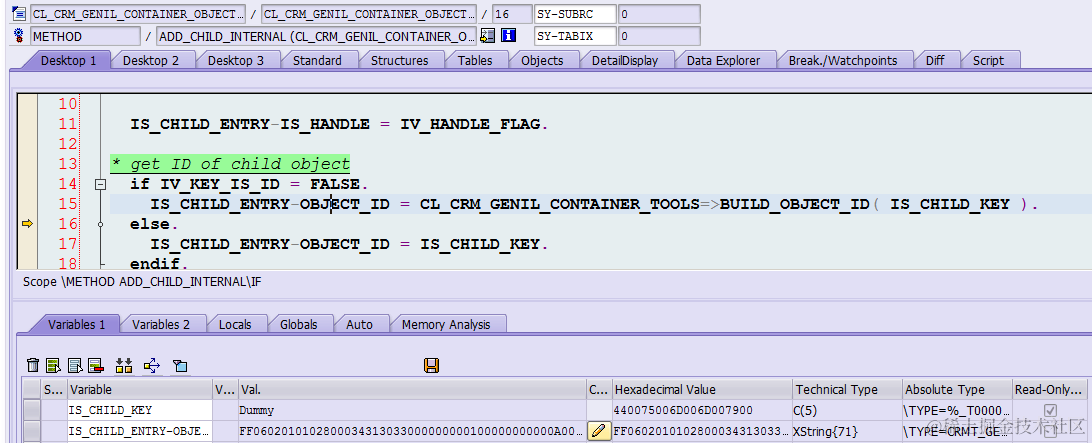Open the Structures tab
Screen dimensions: 1092x443
[399, 61]
